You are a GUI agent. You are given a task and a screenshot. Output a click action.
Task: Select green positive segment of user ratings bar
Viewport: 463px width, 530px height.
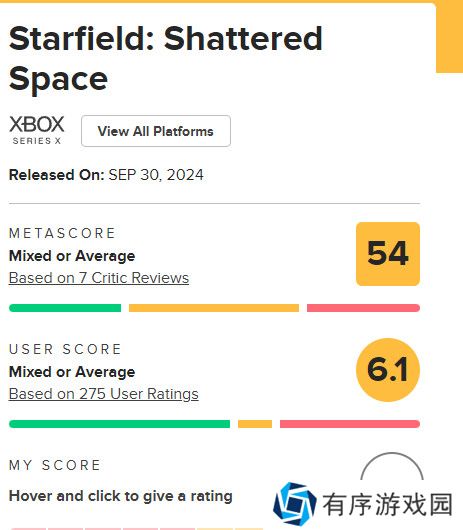coord(119,424)
